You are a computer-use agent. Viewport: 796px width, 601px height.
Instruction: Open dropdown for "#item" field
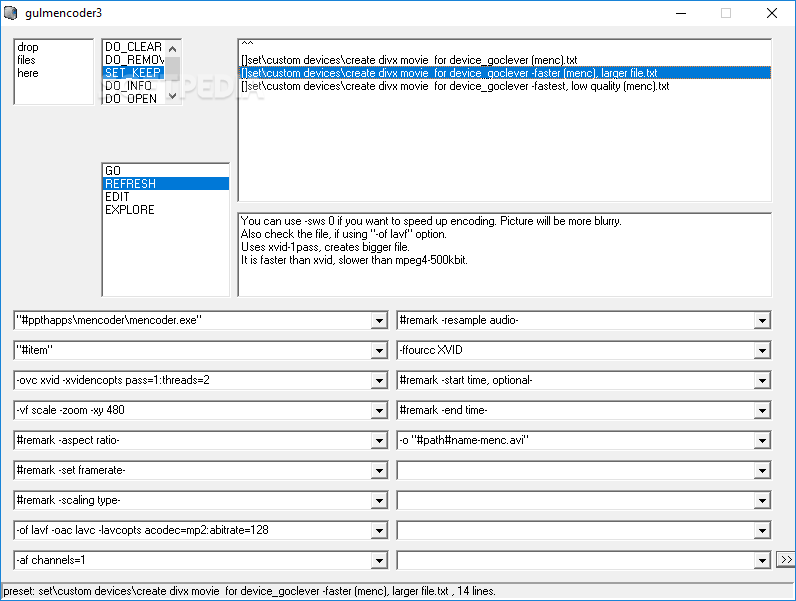379,350
